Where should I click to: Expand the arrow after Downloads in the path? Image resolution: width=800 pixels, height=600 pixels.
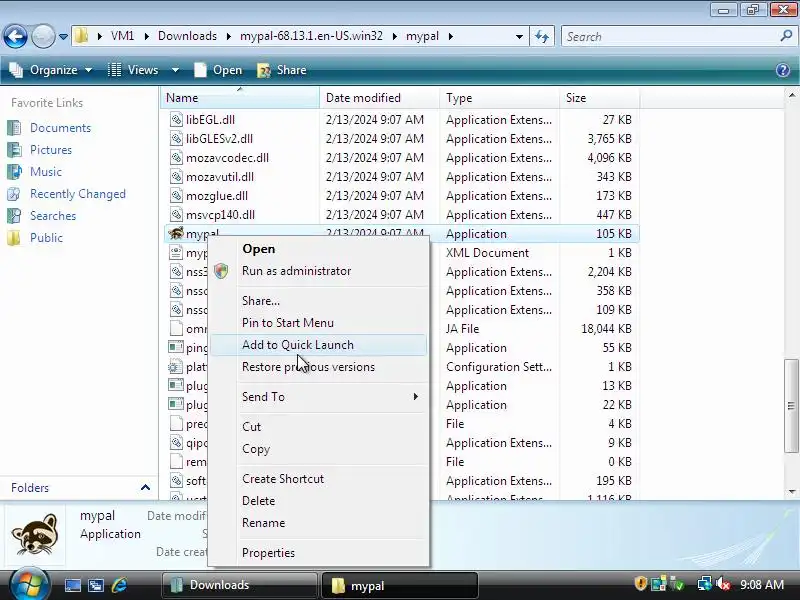point(229,36)
